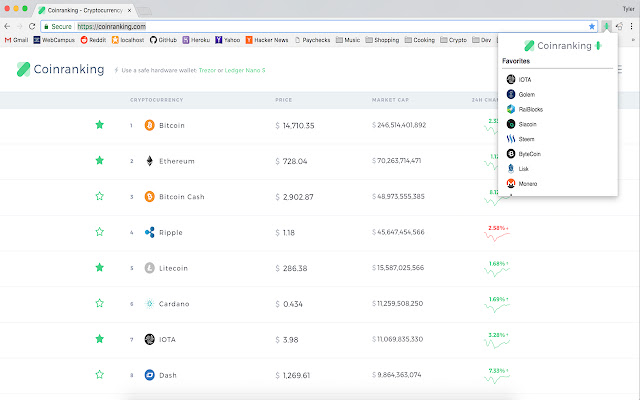Toggle the Litecoin favorite star
Viewport: 640px width, 400px height.
(x=100, y=267)
